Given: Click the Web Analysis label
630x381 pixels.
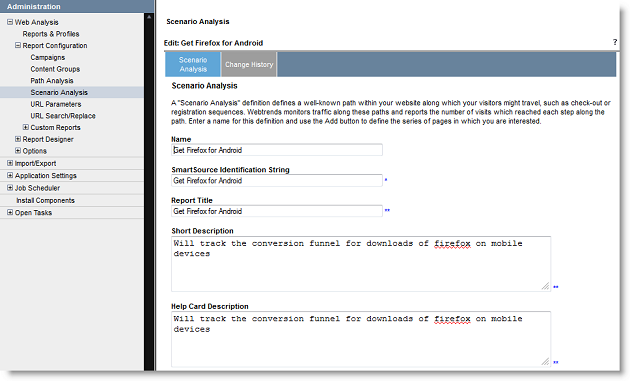Looking at the screenshot, I should pyautogui.click(x=37, y=22).
